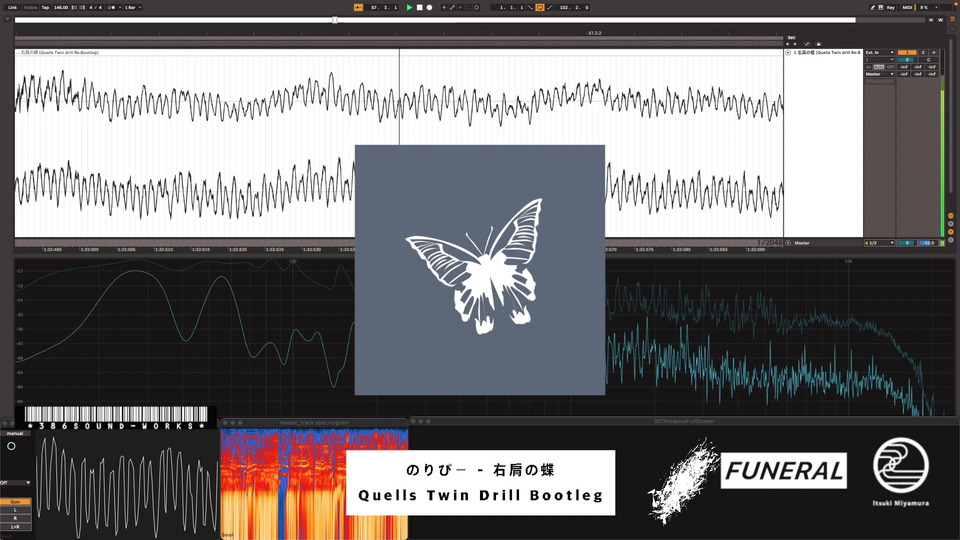960x540 pixels.
Task: Set monitor mode to Auto
Action: [x=879, y=67]
